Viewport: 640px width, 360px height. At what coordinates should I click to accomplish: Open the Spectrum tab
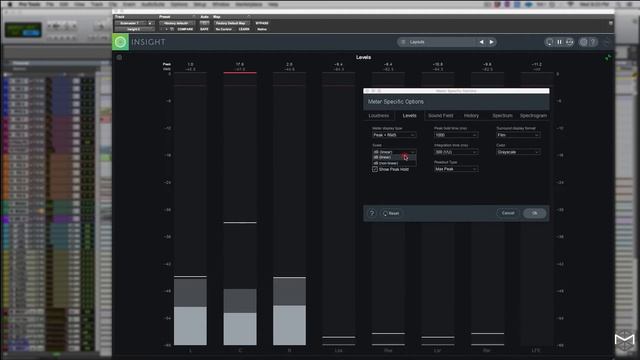coord(502,116)
